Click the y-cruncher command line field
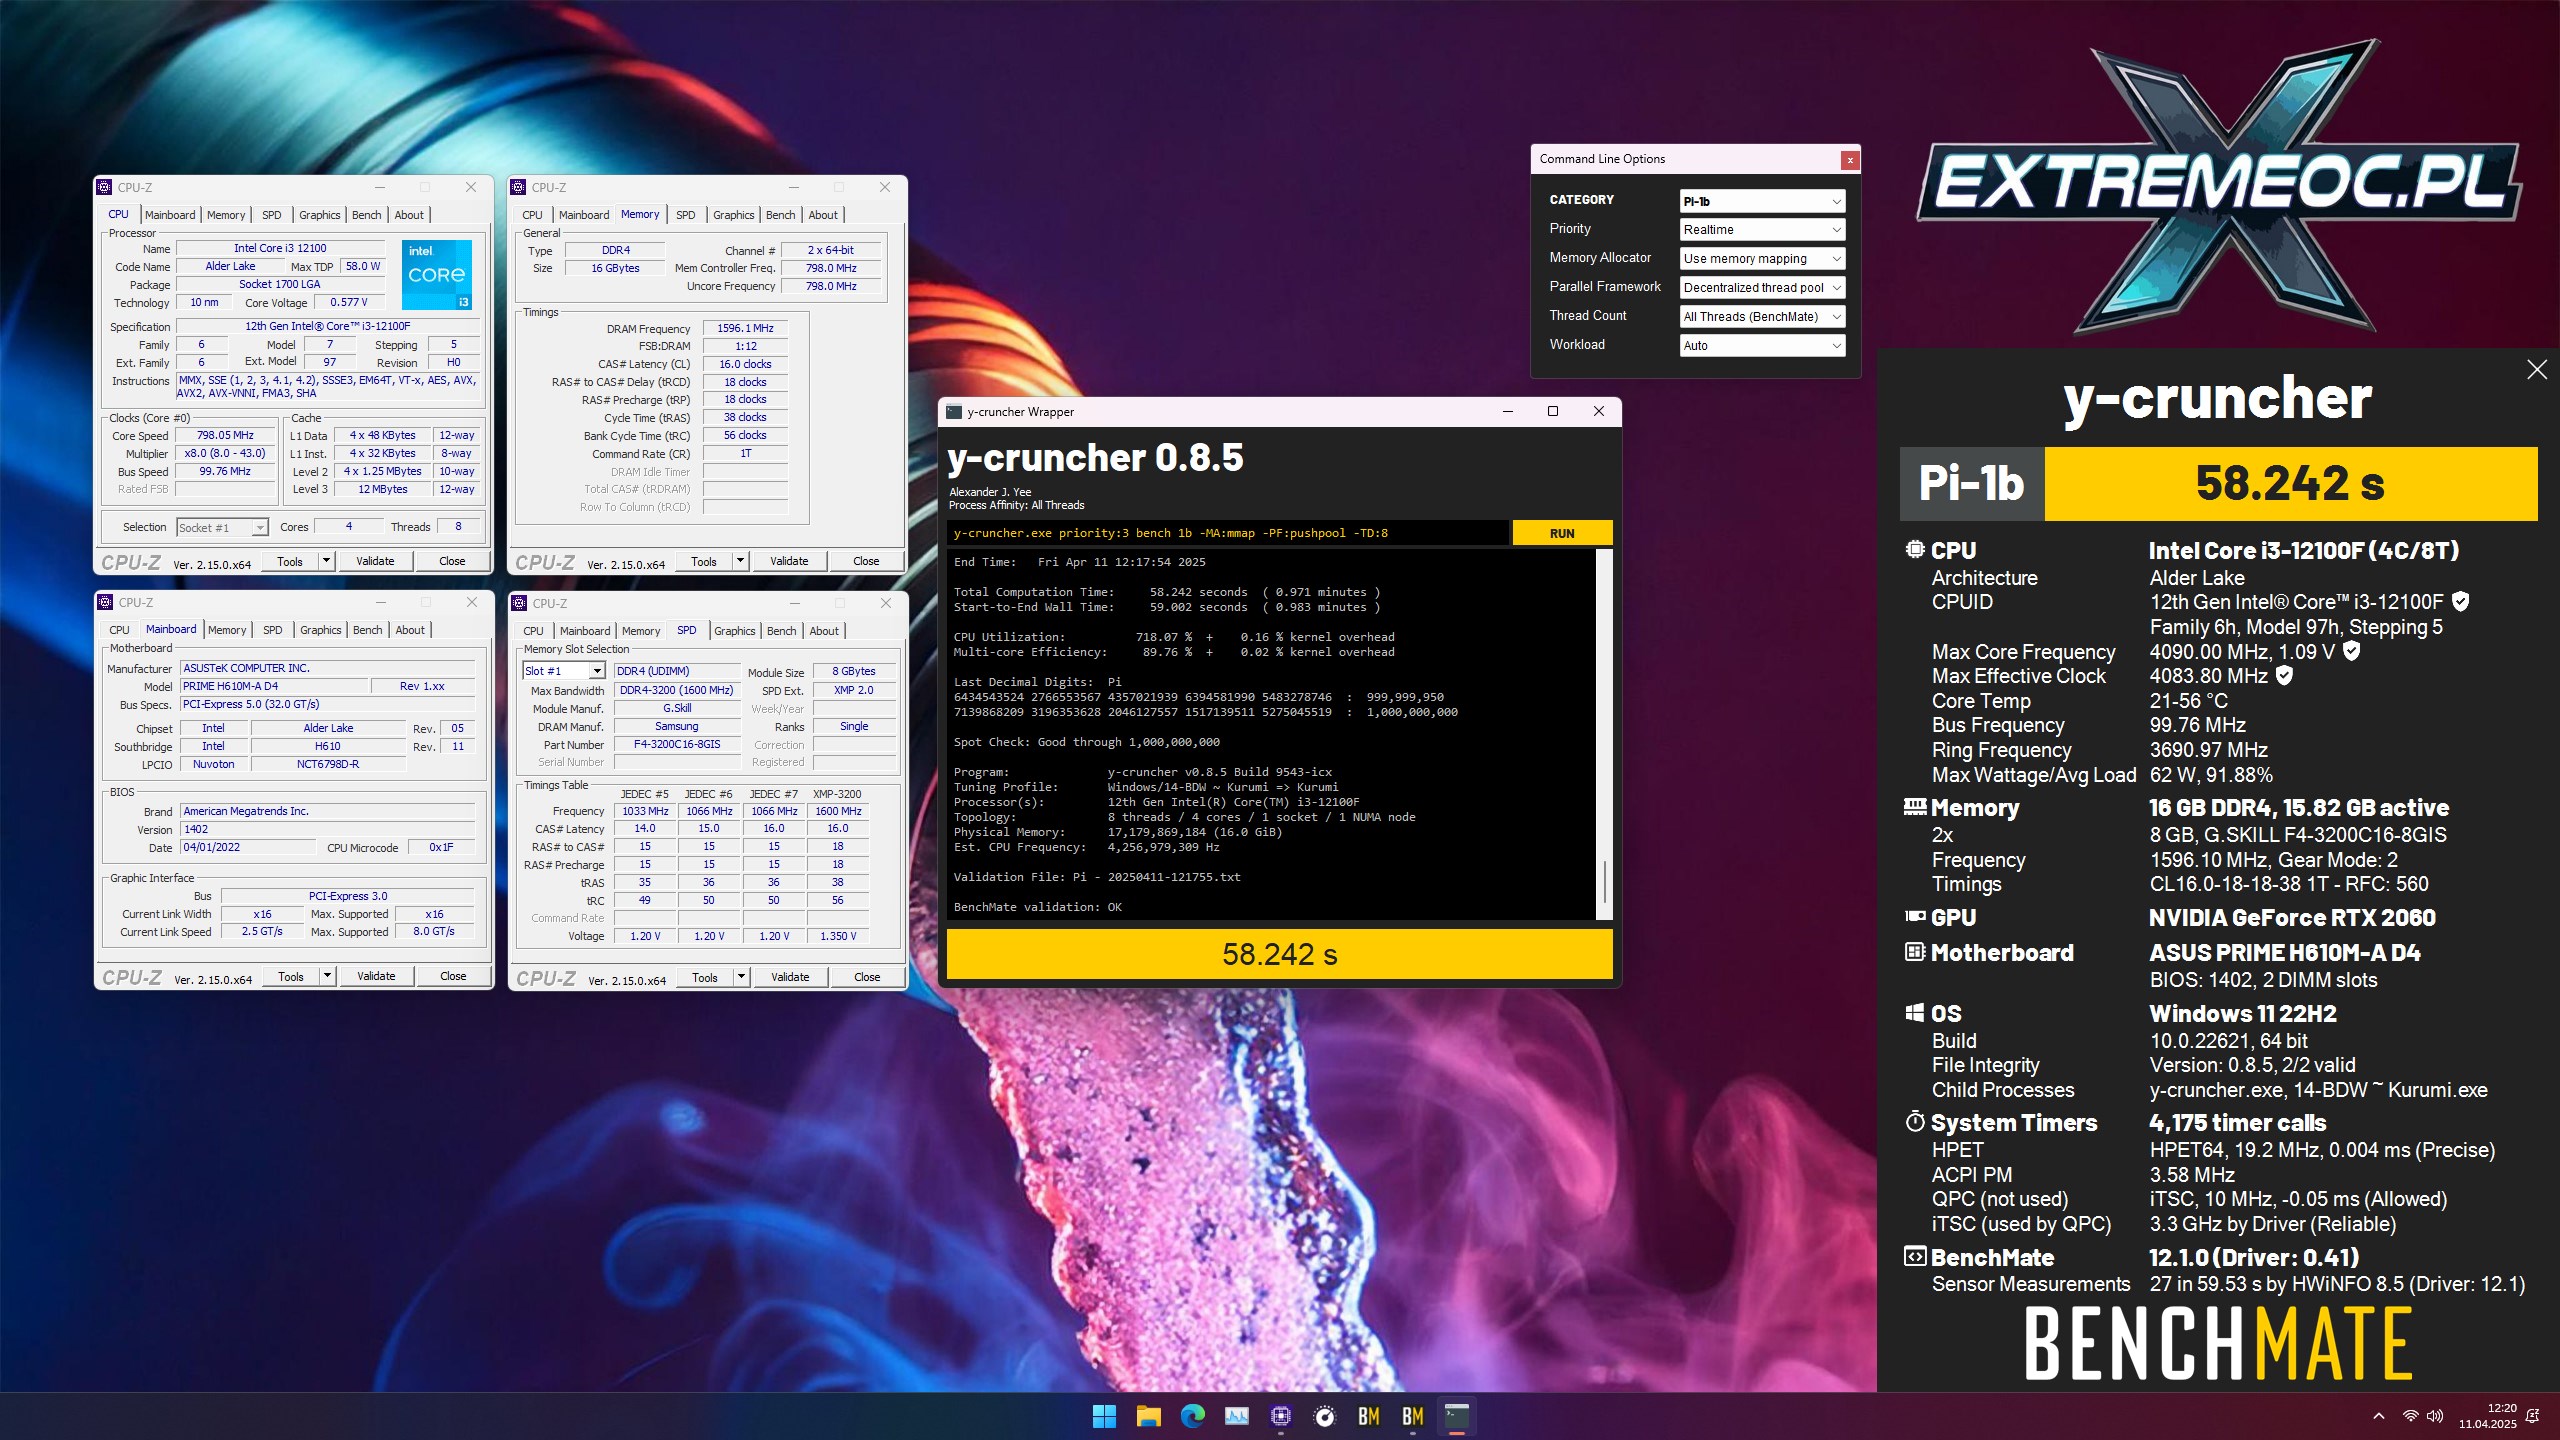 (1228, 533)
